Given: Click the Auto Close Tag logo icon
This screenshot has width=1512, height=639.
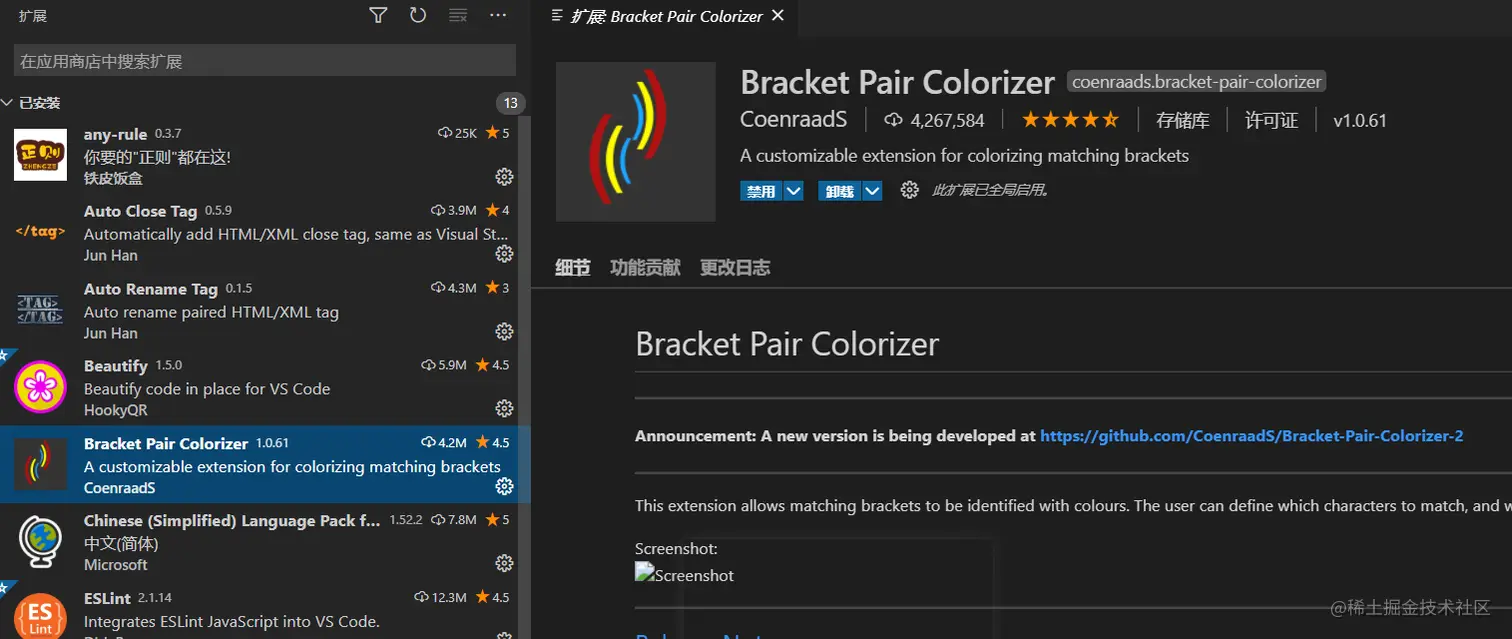Looking at the screenshot, I should point(41,232).
